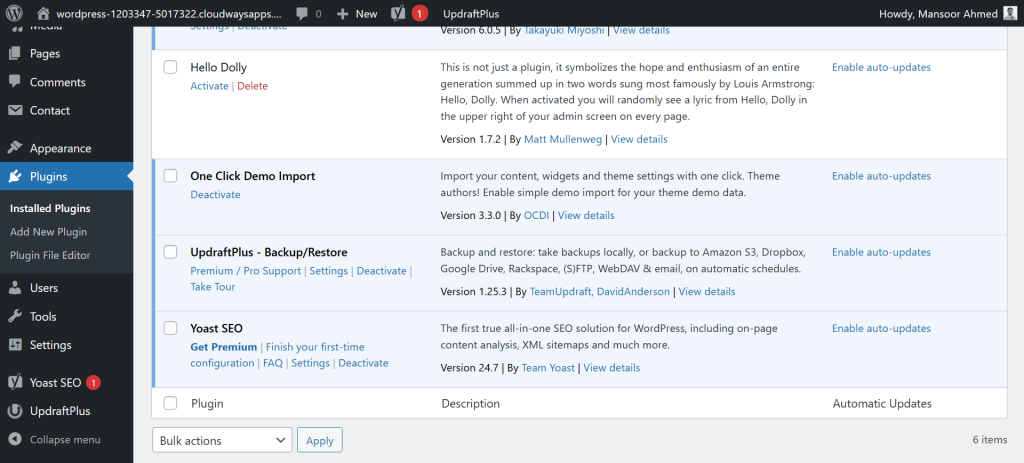Tick the UpdraftPlus plugin checkbox
The width and height of the screenshot is (1024, 463).
tap(170, 252)
